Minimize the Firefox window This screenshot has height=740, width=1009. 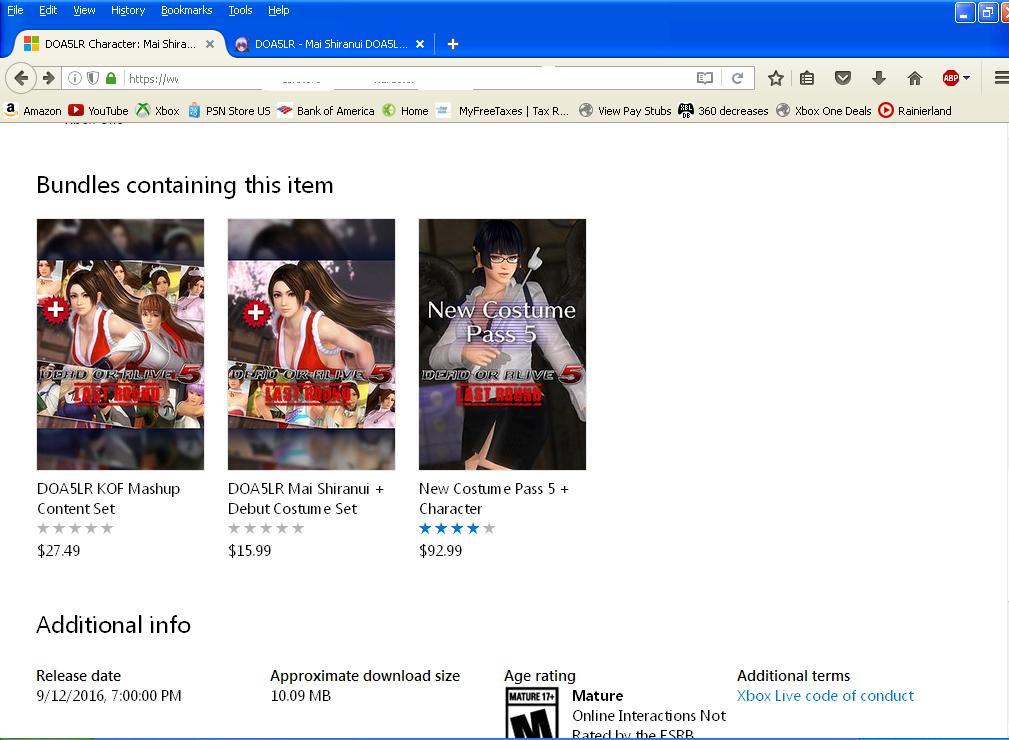pyautogui.click(x=965, y=12)
